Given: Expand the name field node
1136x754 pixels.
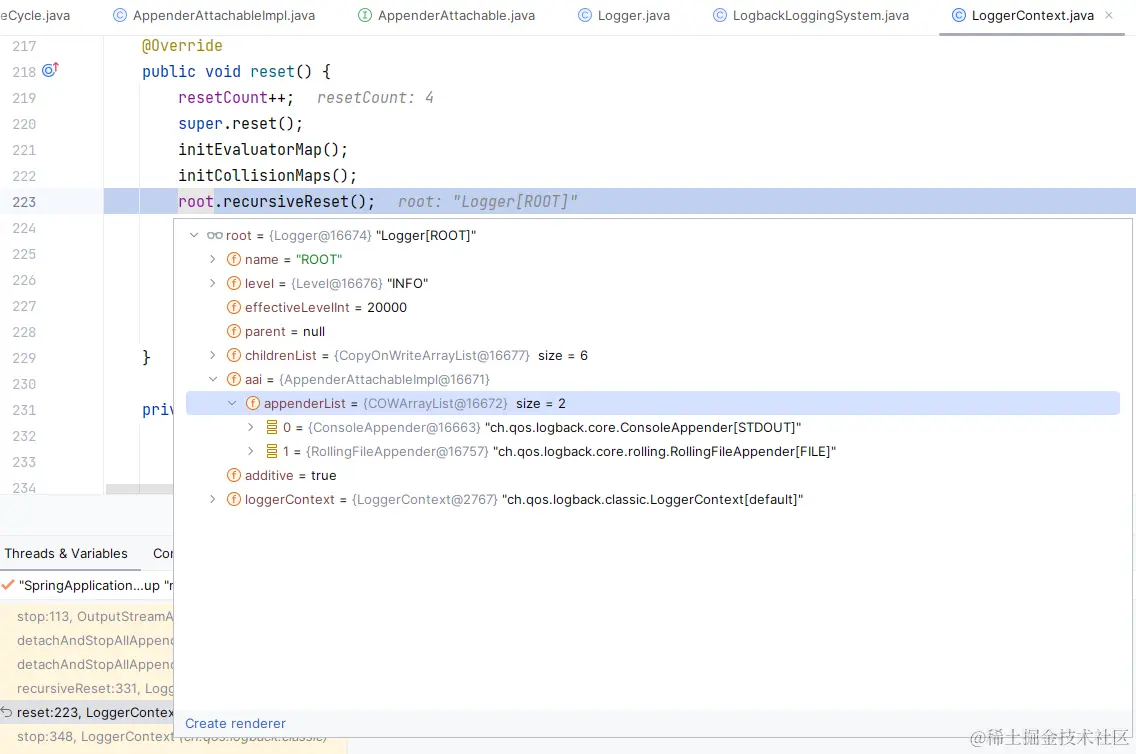Looking at the screenshot, I should coord(212,259).
